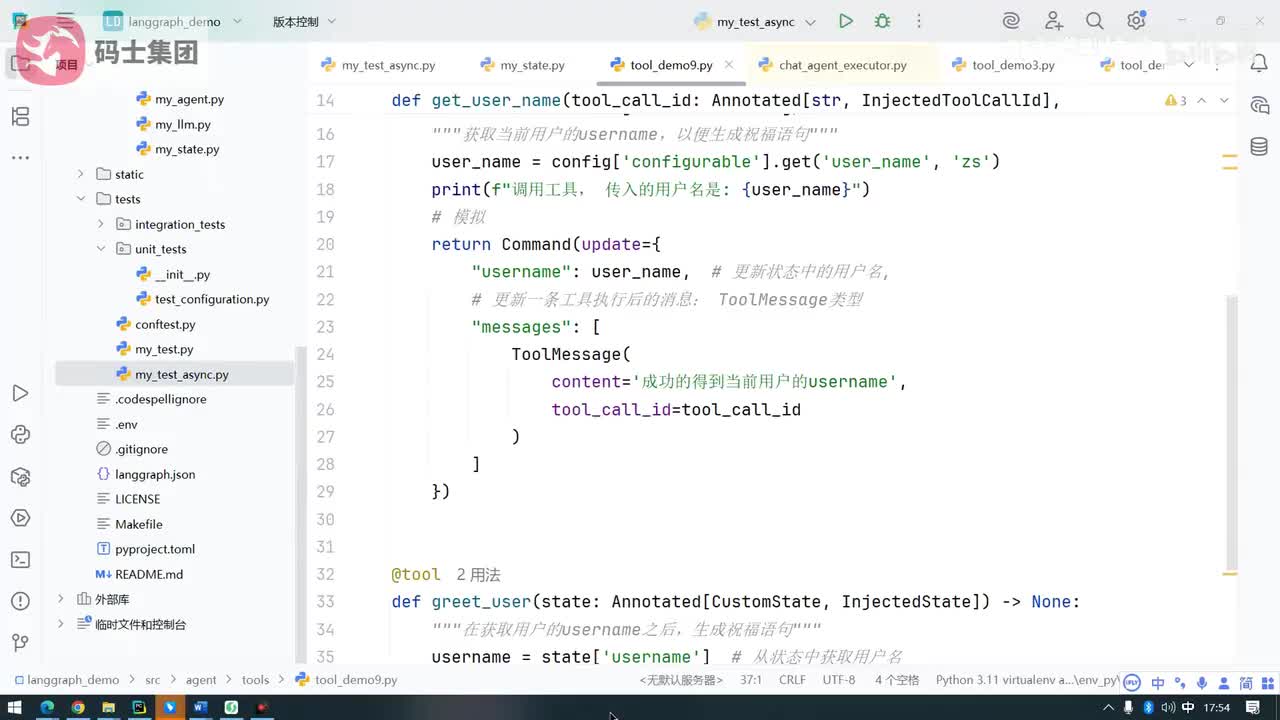Open the main hamburger menu
This screenshot has width=1280, height=720.
tap(66, 21)
